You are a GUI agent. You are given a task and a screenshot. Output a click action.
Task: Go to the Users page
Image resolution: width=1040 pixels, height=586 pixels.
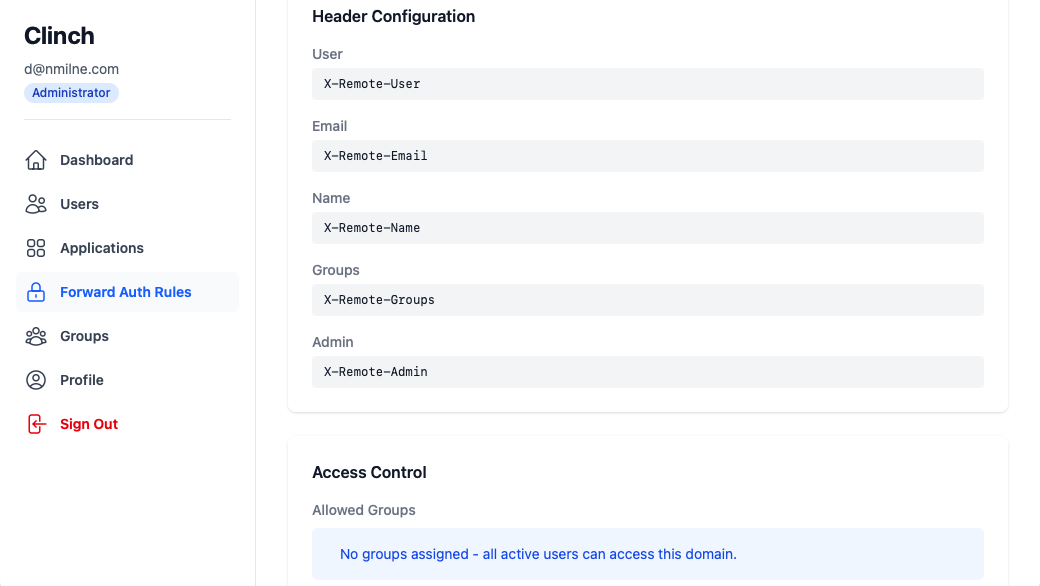pyautogui.click(x=79, y=204)
